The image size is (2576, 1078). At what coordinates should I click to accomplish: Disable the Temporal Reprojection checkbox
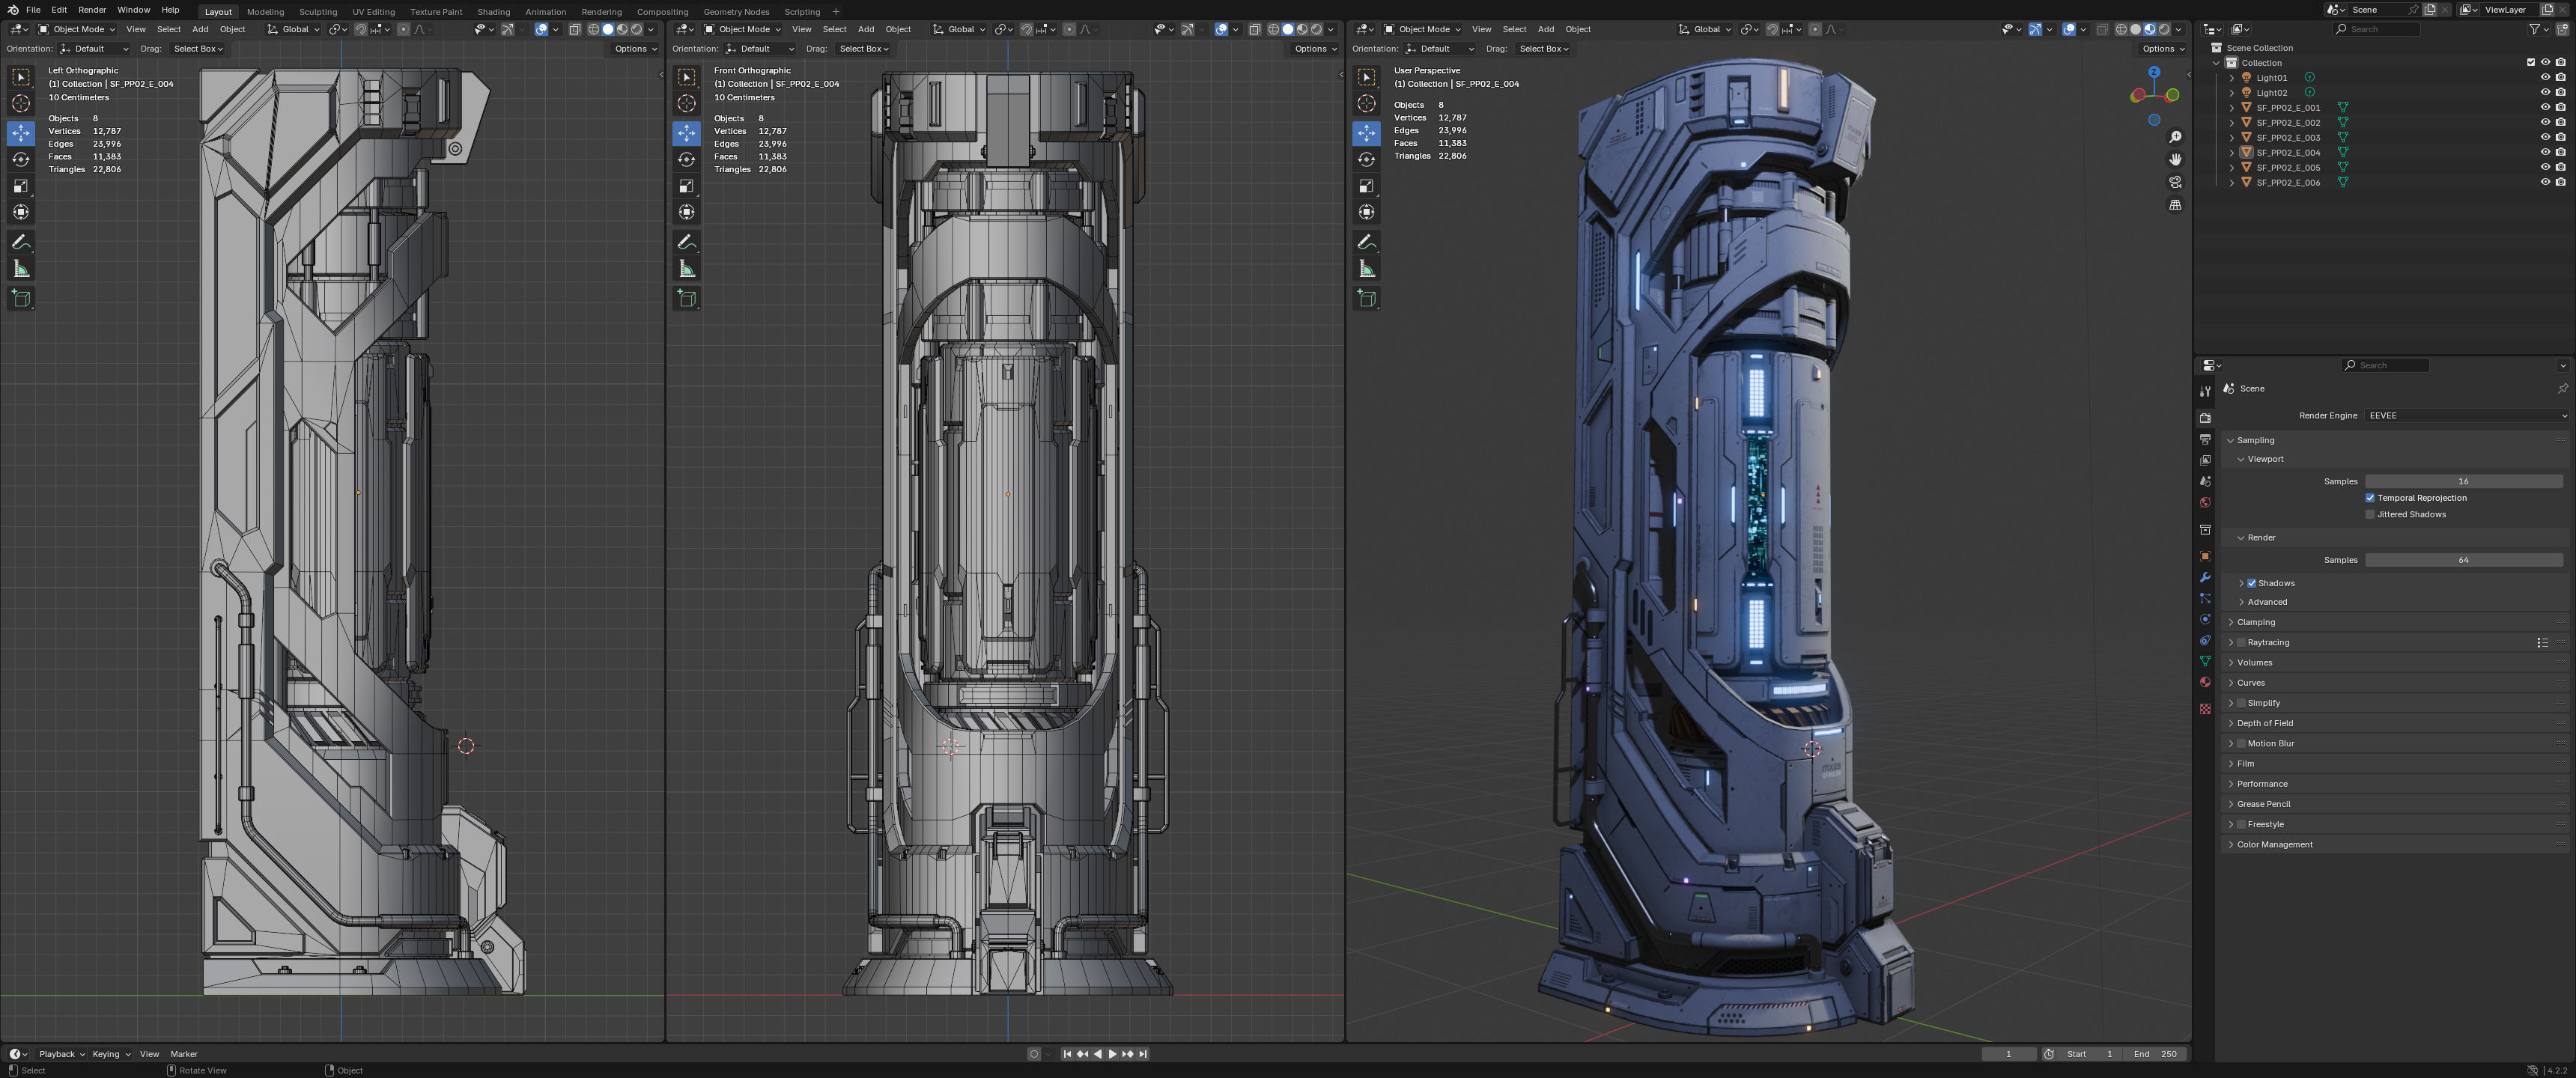point(2370,498)
